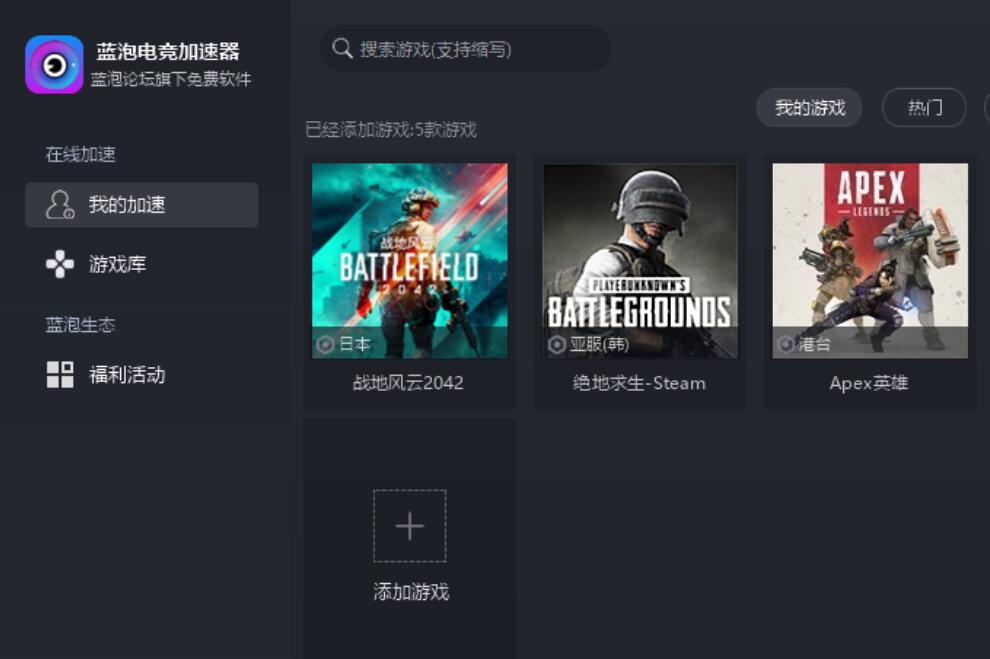Switch to the 热门 tab
The image size is (990, 659).
tap(924, 107)
